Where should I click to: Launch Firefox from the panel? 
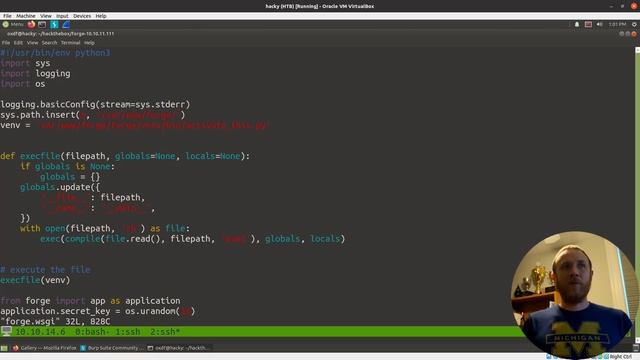31,24
